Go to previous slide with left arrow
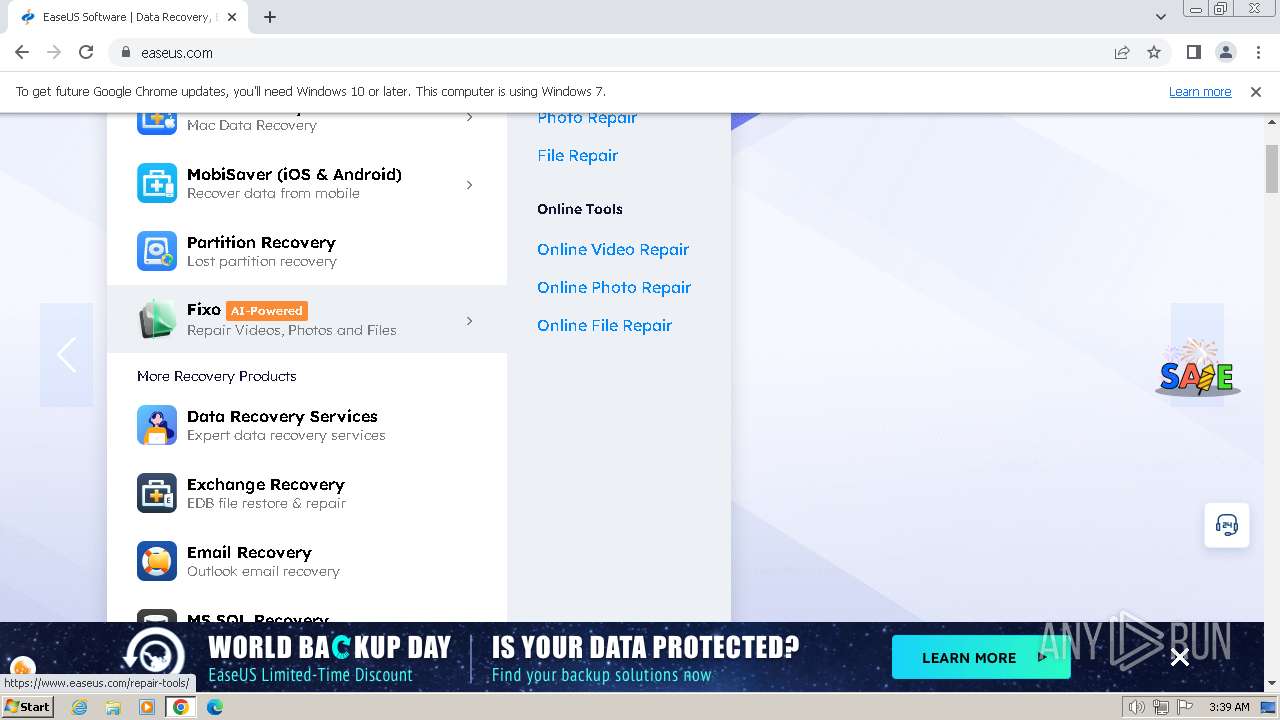1280x720 pixels. (66, 355)
